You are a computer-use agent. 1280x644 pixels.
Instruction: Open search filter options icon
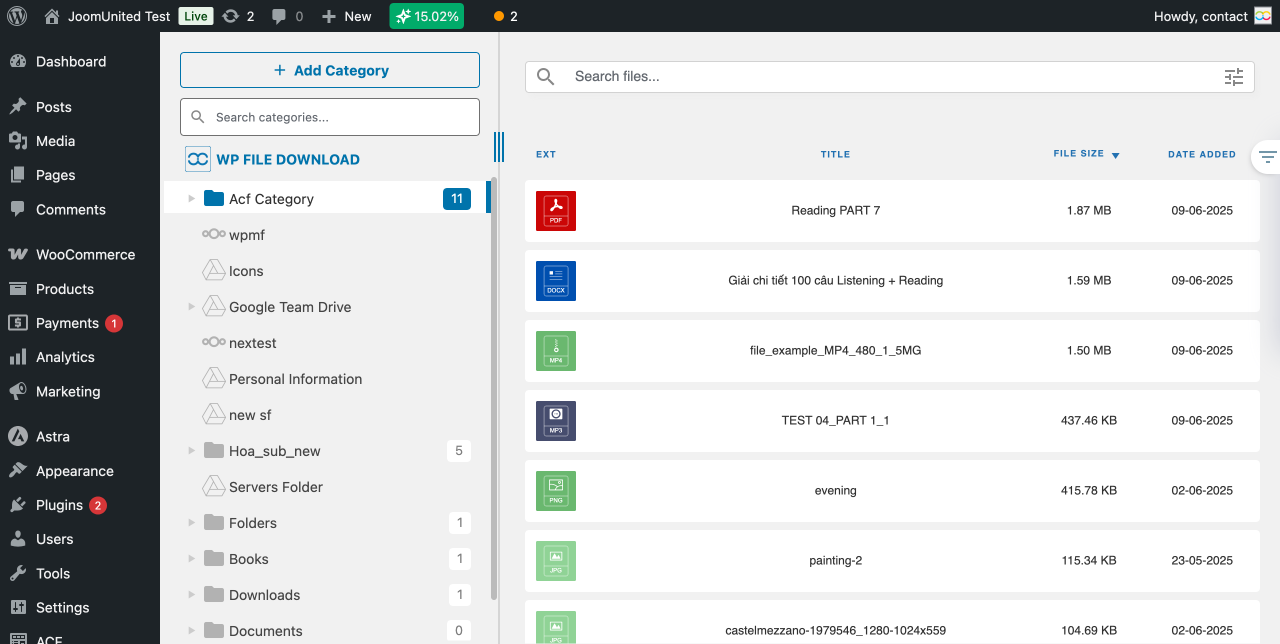click(1233, 77)
